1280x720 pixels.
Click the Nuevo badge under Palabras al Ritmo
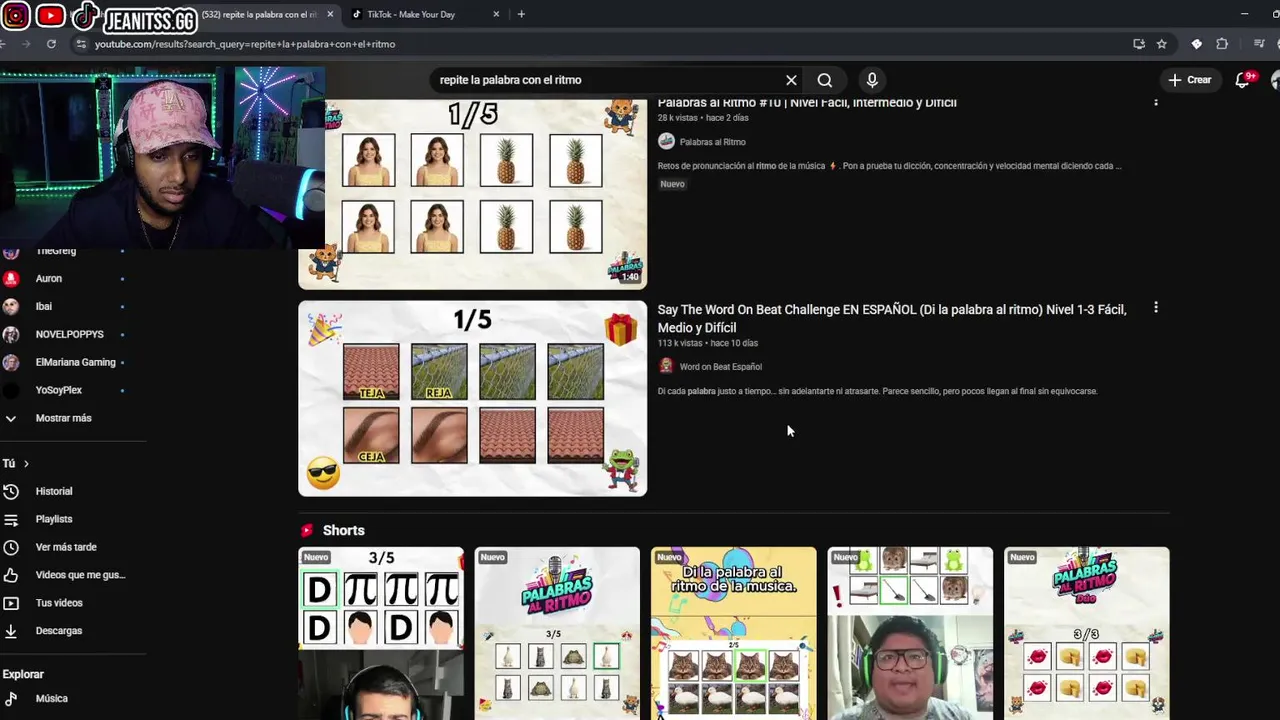tap(672, 184)
